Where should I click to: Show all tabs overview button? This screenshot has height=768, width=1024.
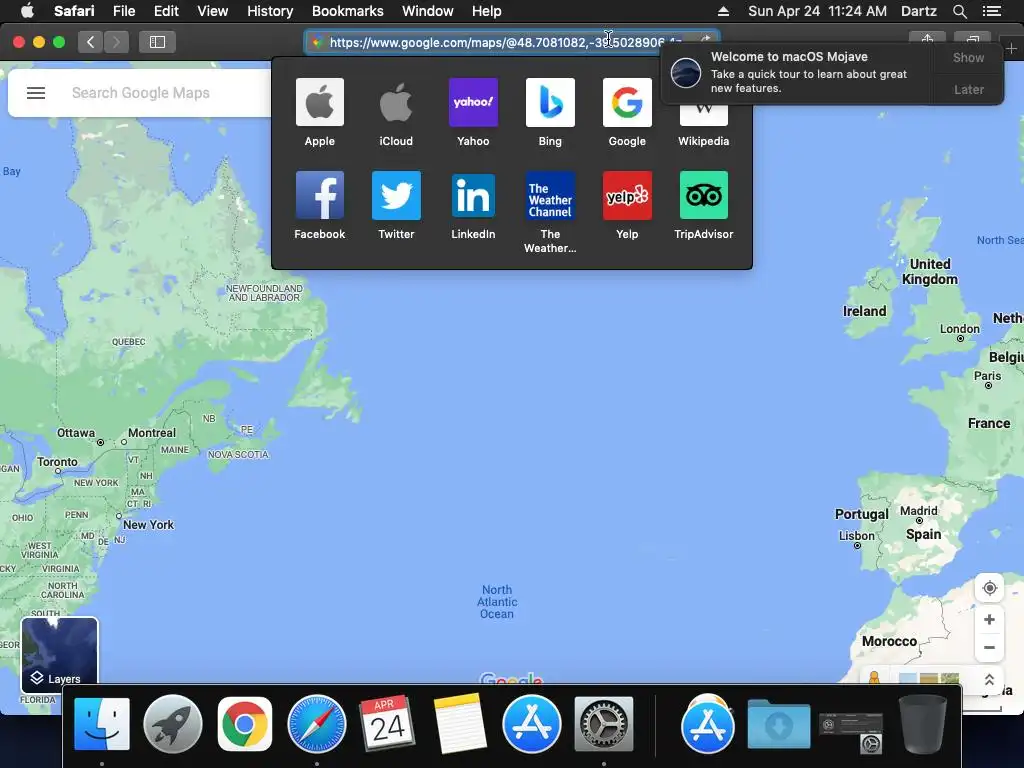pyautogui.click(x=972, y=39)
